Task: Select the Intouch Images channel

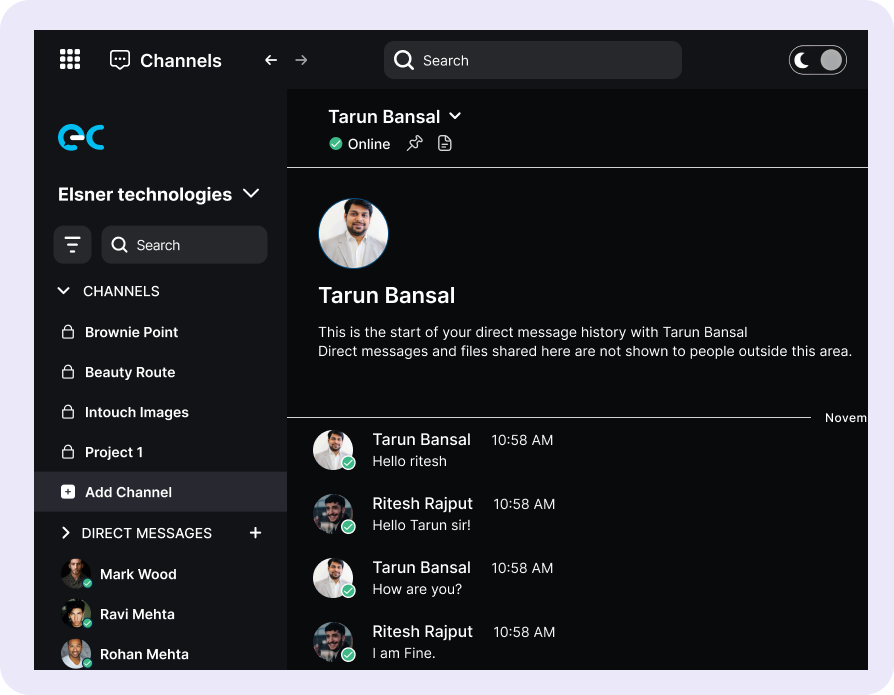Action: (x=136, y=412)
